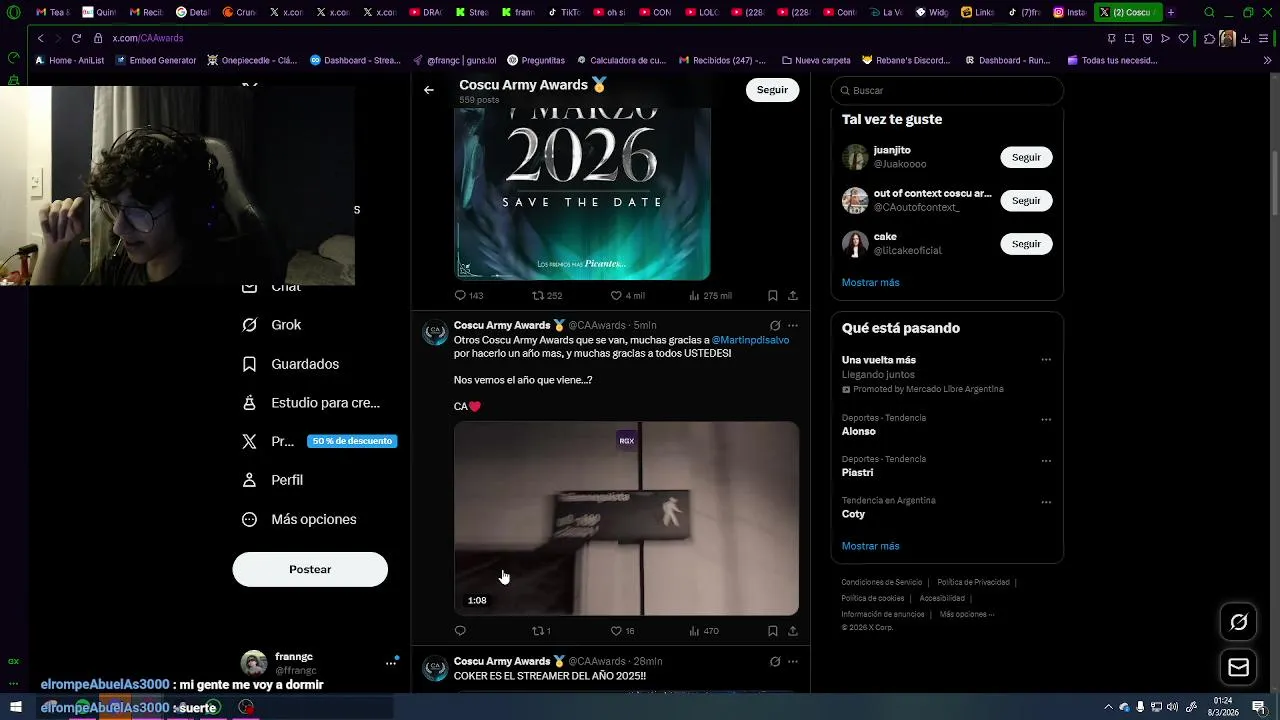Open the more options menu on the 28min post

point(793,661)
